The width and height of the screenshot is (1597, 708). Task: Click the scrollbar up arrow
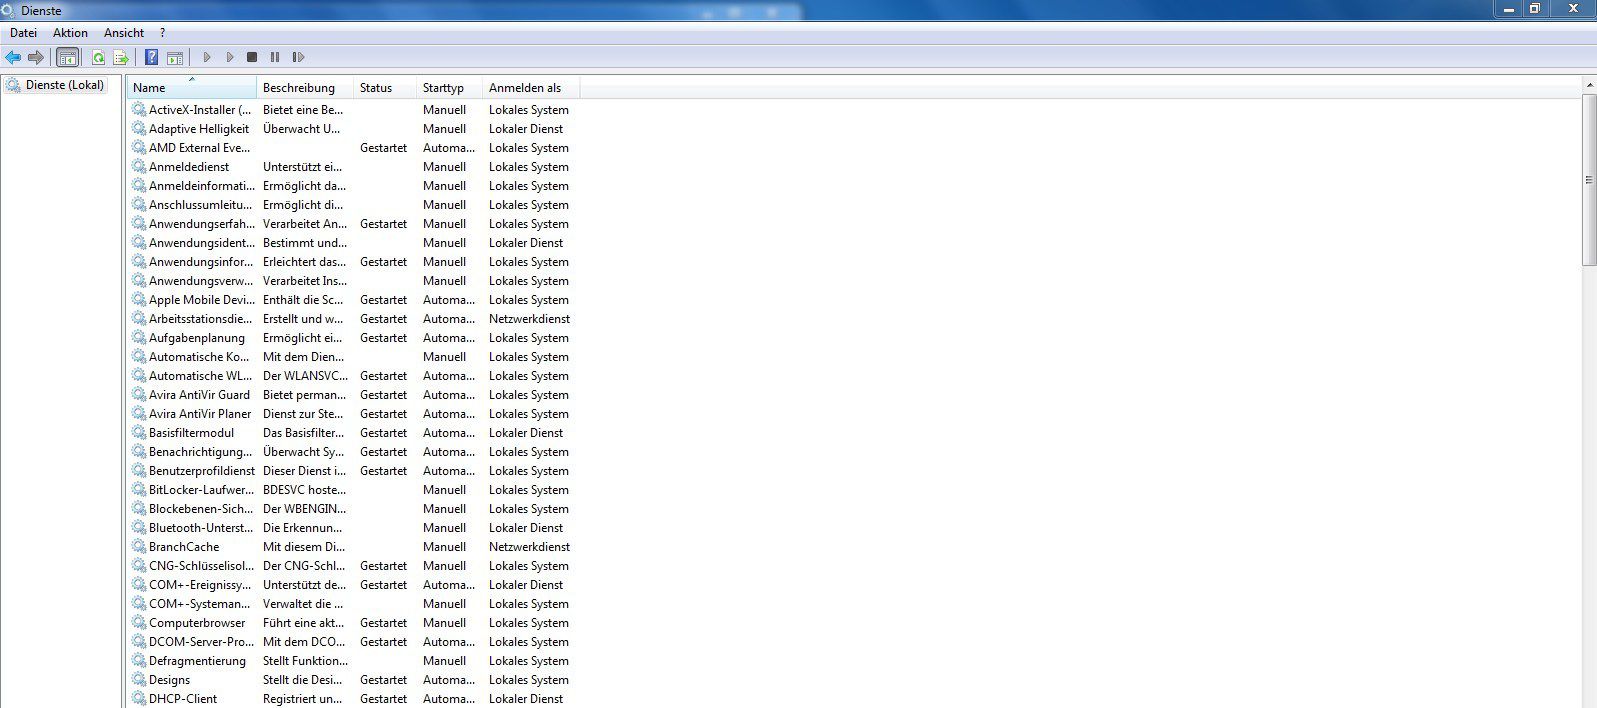click(x=1589, y=85)
